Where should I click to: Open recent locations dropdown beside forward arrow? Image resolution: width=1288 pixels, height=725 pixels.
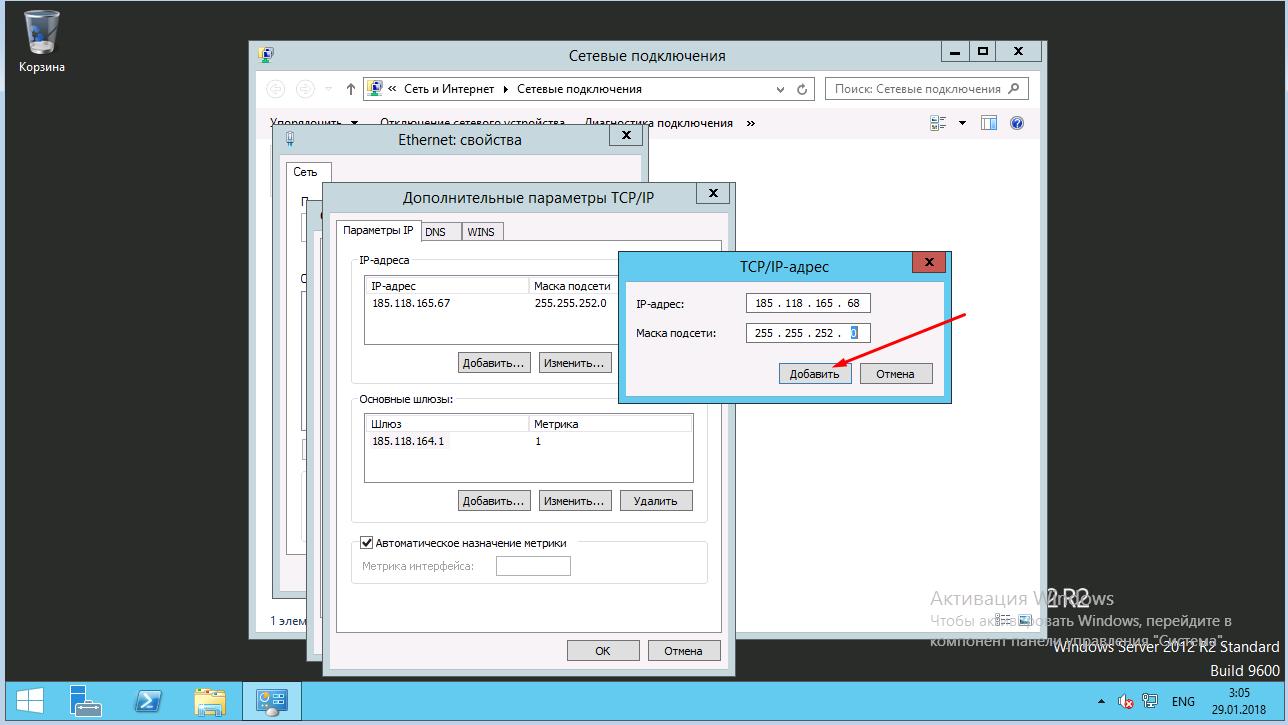point(329,89)
